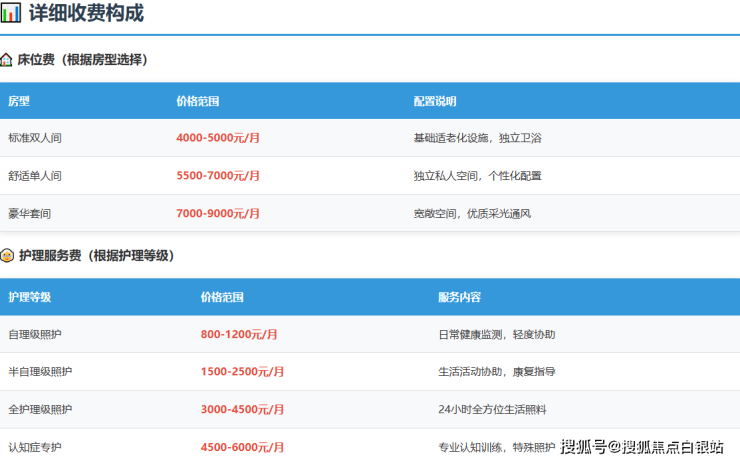Image resolution: width=740 pixels, height=463 pixels.
Task: Click the 5500-7000元/月 price
Action: pos(218,176)
